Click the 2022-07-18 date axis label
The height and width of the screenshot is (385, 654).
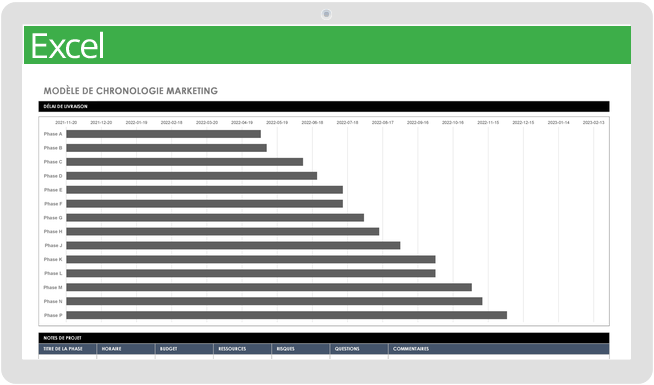(x=347, y=123)
